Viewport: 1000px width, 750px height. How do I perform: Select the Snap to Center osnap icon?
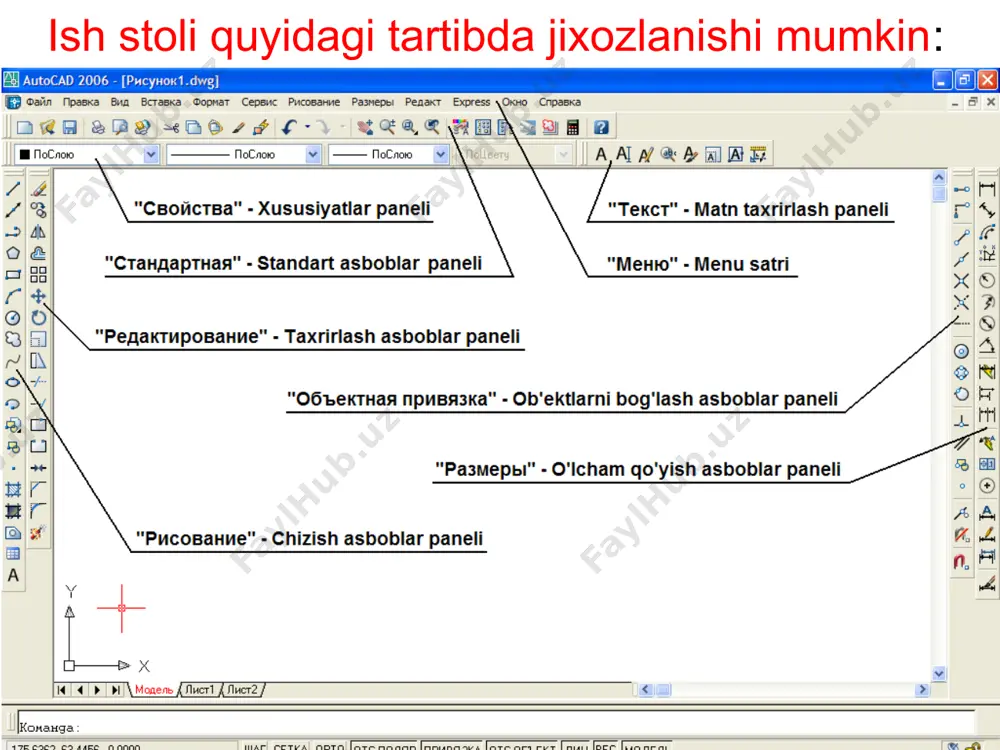pos(962,351)
